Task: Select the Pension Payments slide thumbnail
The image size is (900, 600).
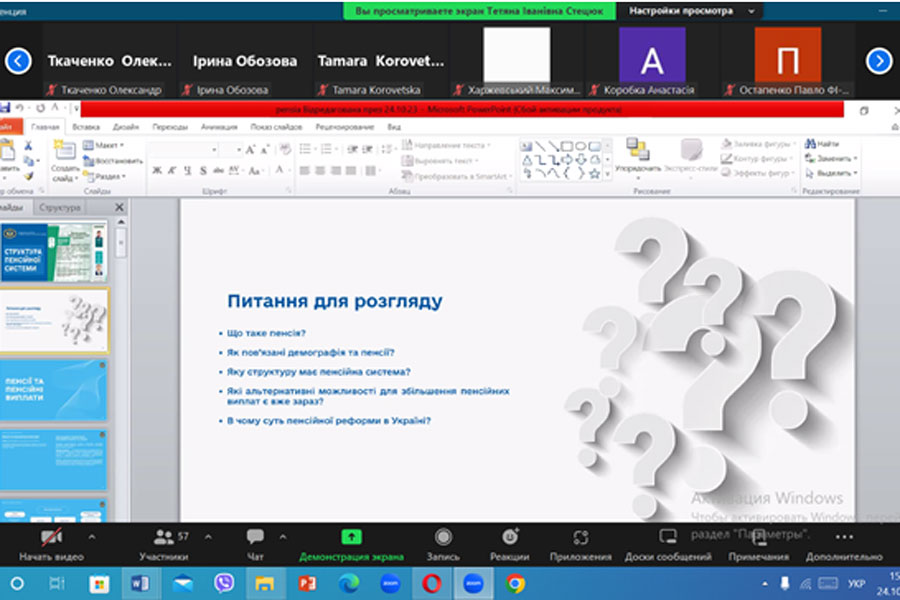Action: 54,390
